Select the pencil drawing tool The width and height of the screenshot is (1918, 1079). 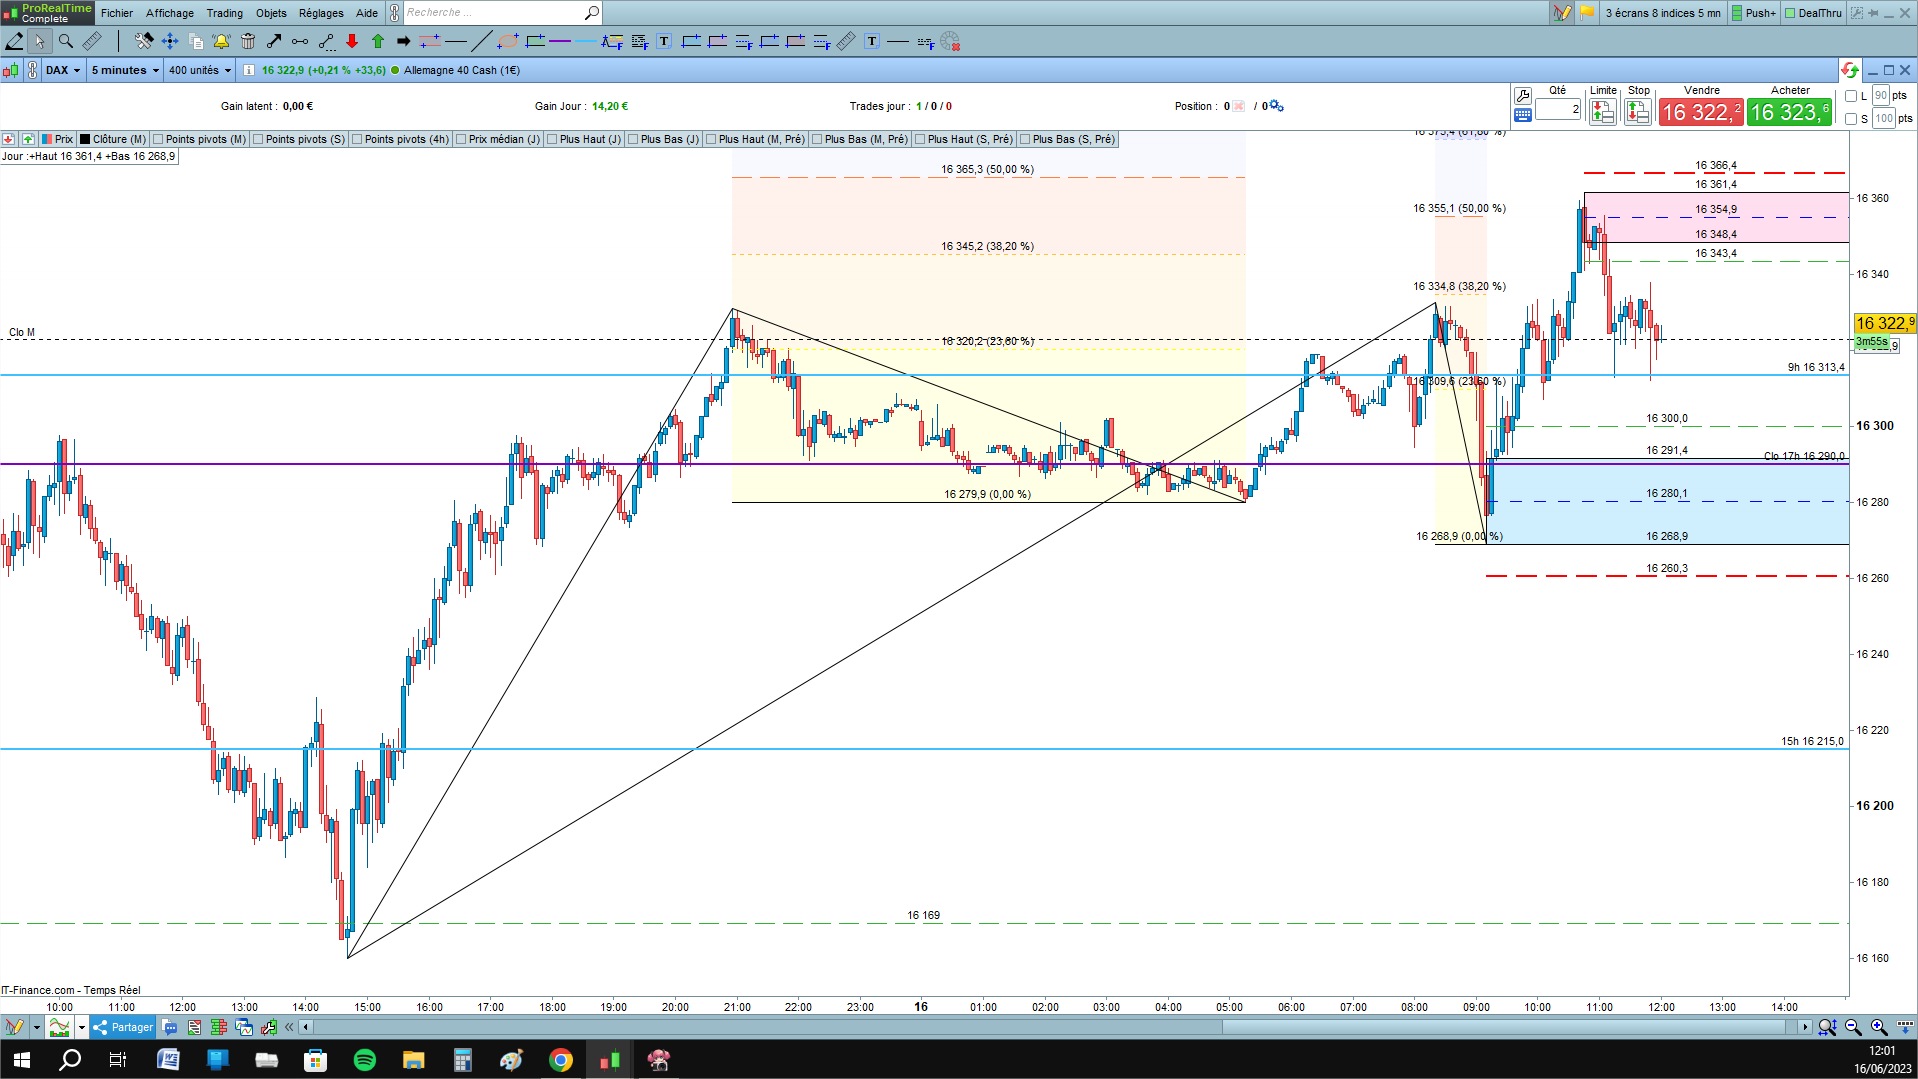(x=14, y=41)
